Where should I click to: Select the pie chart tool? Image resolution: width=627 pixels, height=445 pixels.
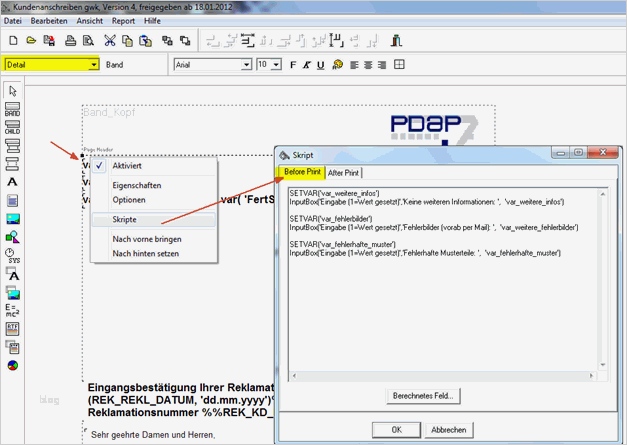pos(13,365)
